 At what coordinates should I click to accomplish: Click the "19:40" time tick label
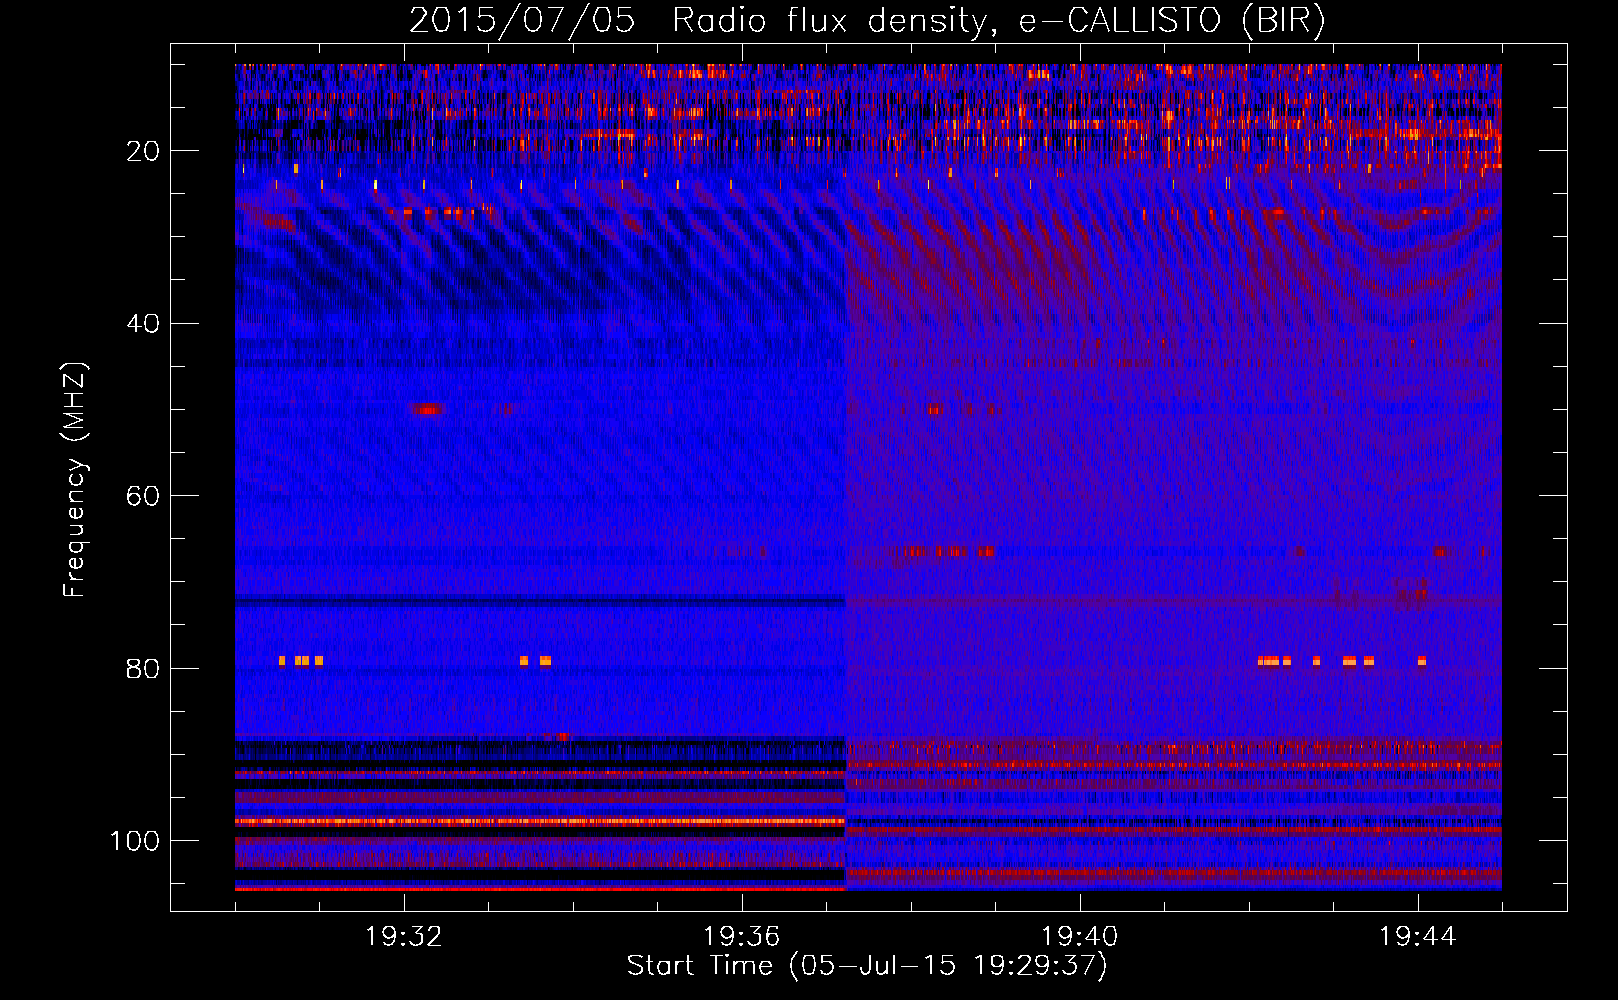click(1080, 937)
